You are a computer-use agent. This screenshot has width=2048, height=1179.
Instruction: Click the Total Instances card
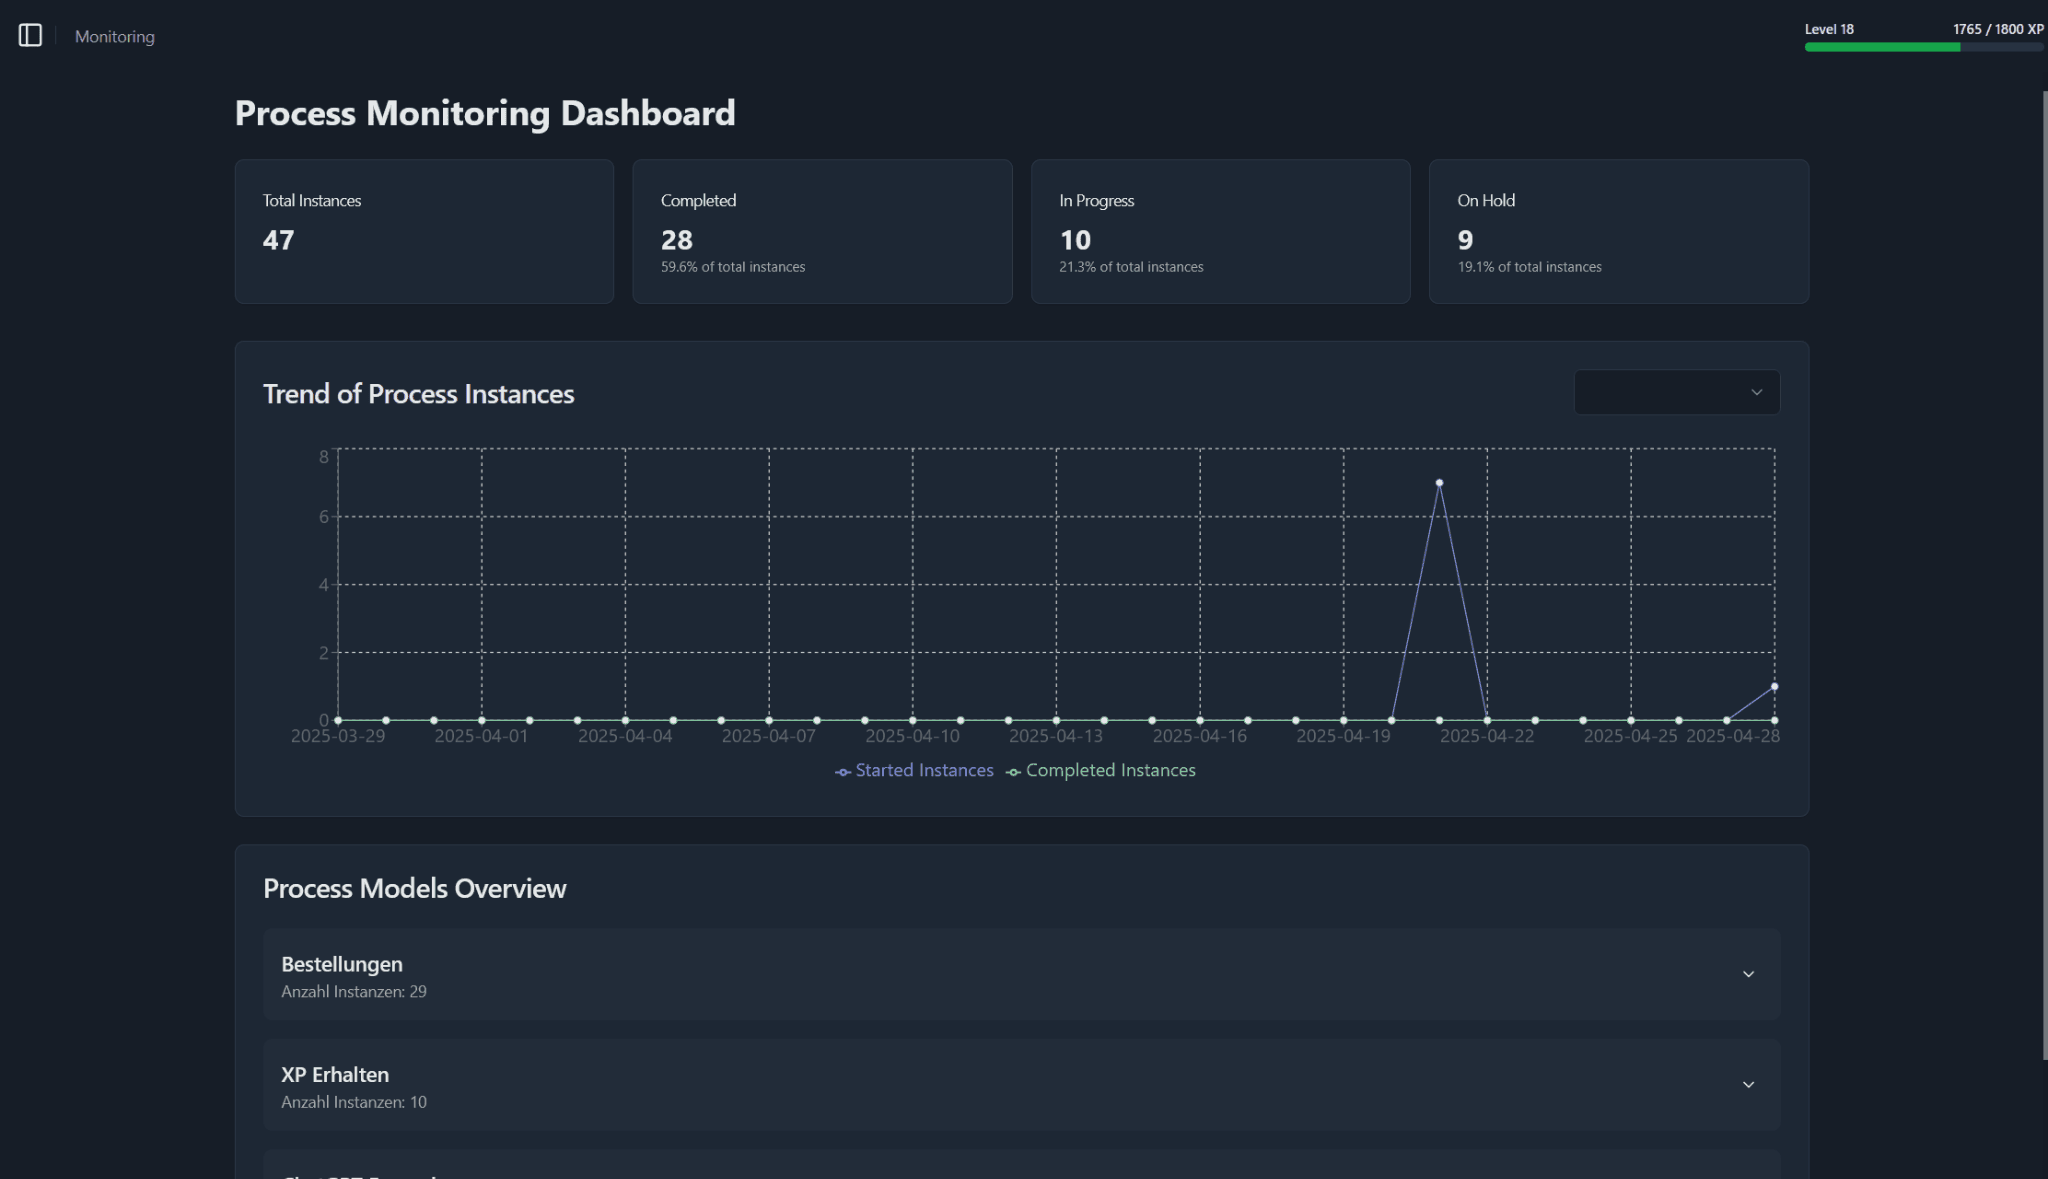(424, 231)
